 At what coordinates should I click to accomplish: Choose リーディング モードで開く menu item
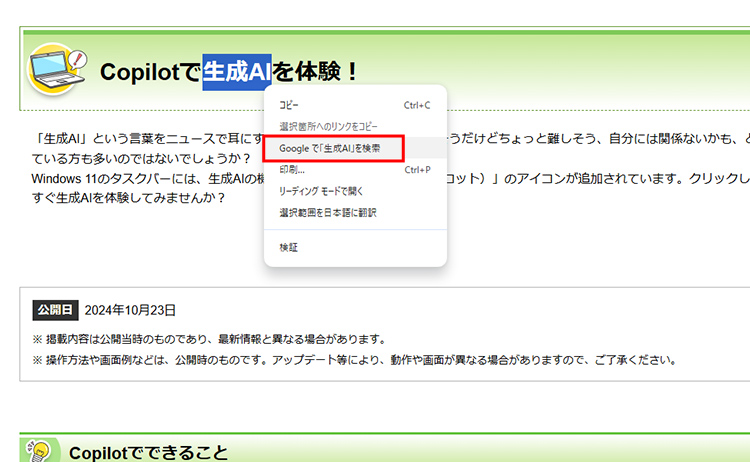(355, 191)
